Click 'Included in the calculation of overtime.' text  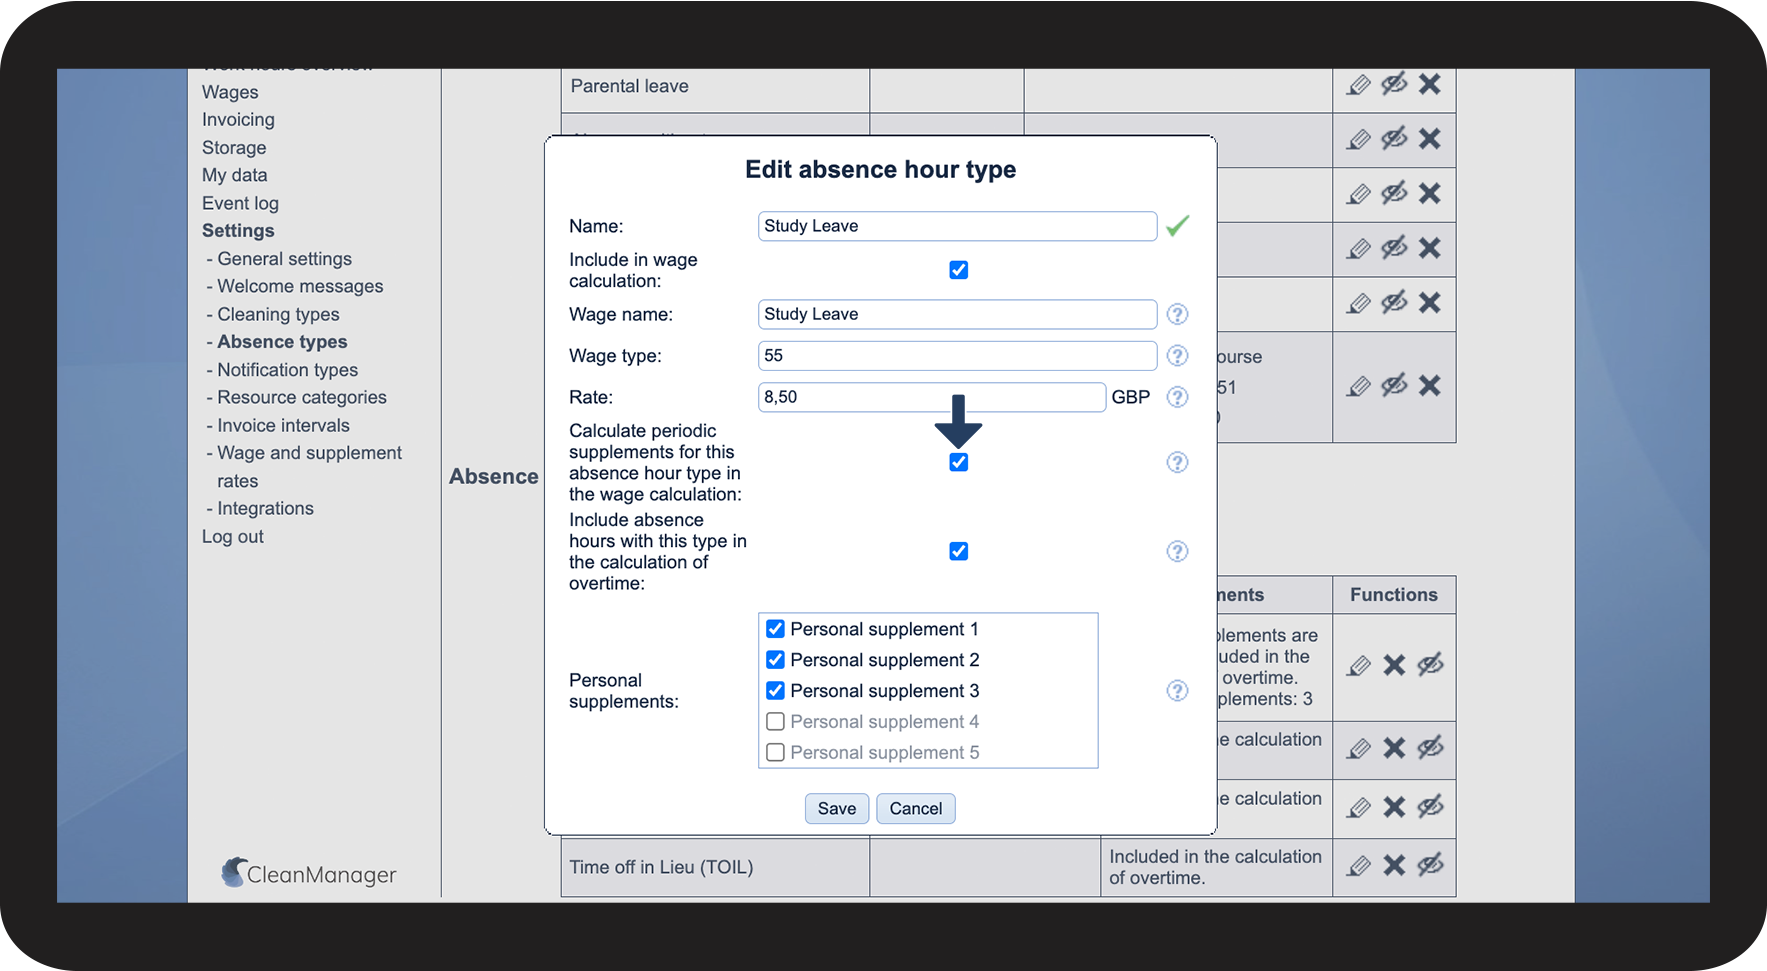coord(1215,867)
